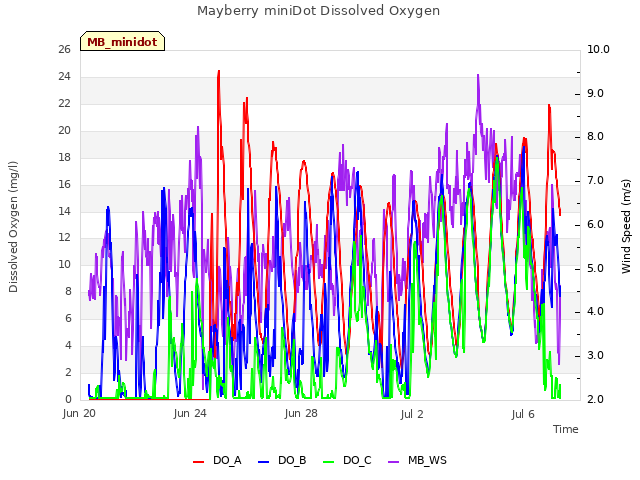640x480 pixels.
Task: Click the 8.0 value on wind speed axis
Action: pyautogui.click(x=596, y=137)
